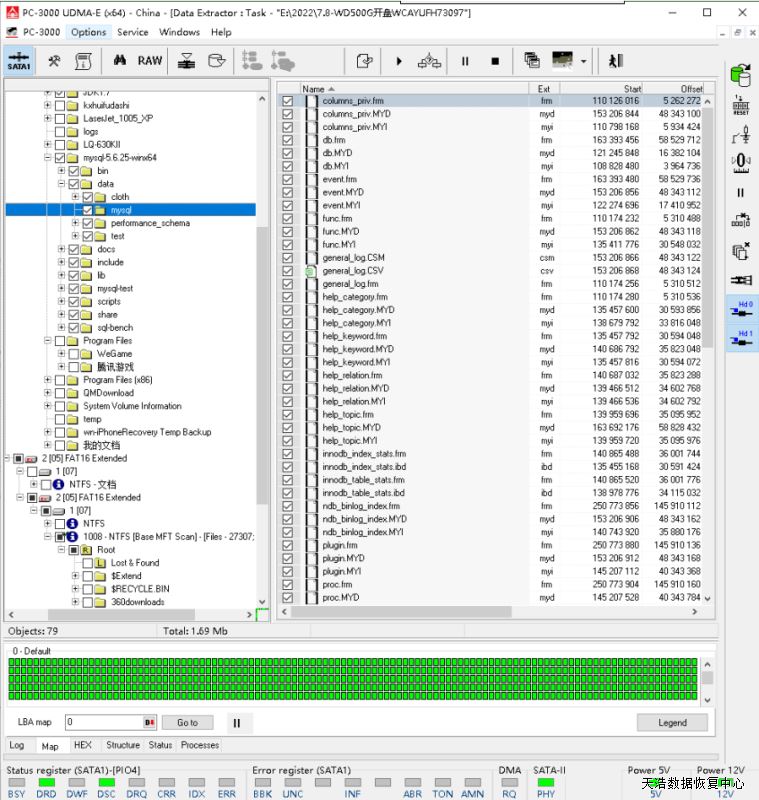Image resolution: width=759 pixels, height=800 pixels.
Task: Click the wrench and hammer tools icon
Action: (55, 61)
